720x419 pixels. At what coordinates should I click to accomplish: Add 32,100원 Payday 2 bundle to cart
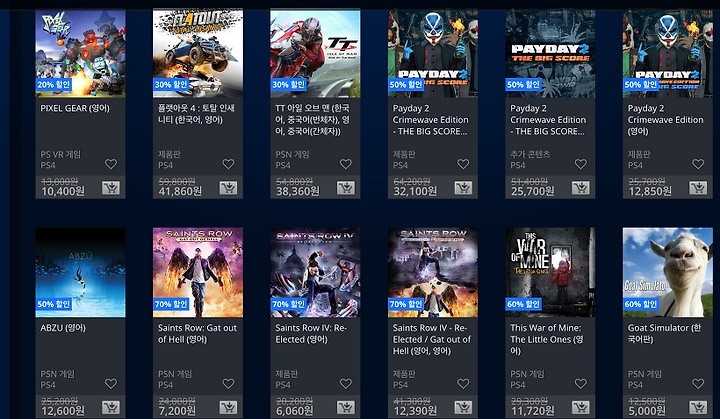coord(463,187)
